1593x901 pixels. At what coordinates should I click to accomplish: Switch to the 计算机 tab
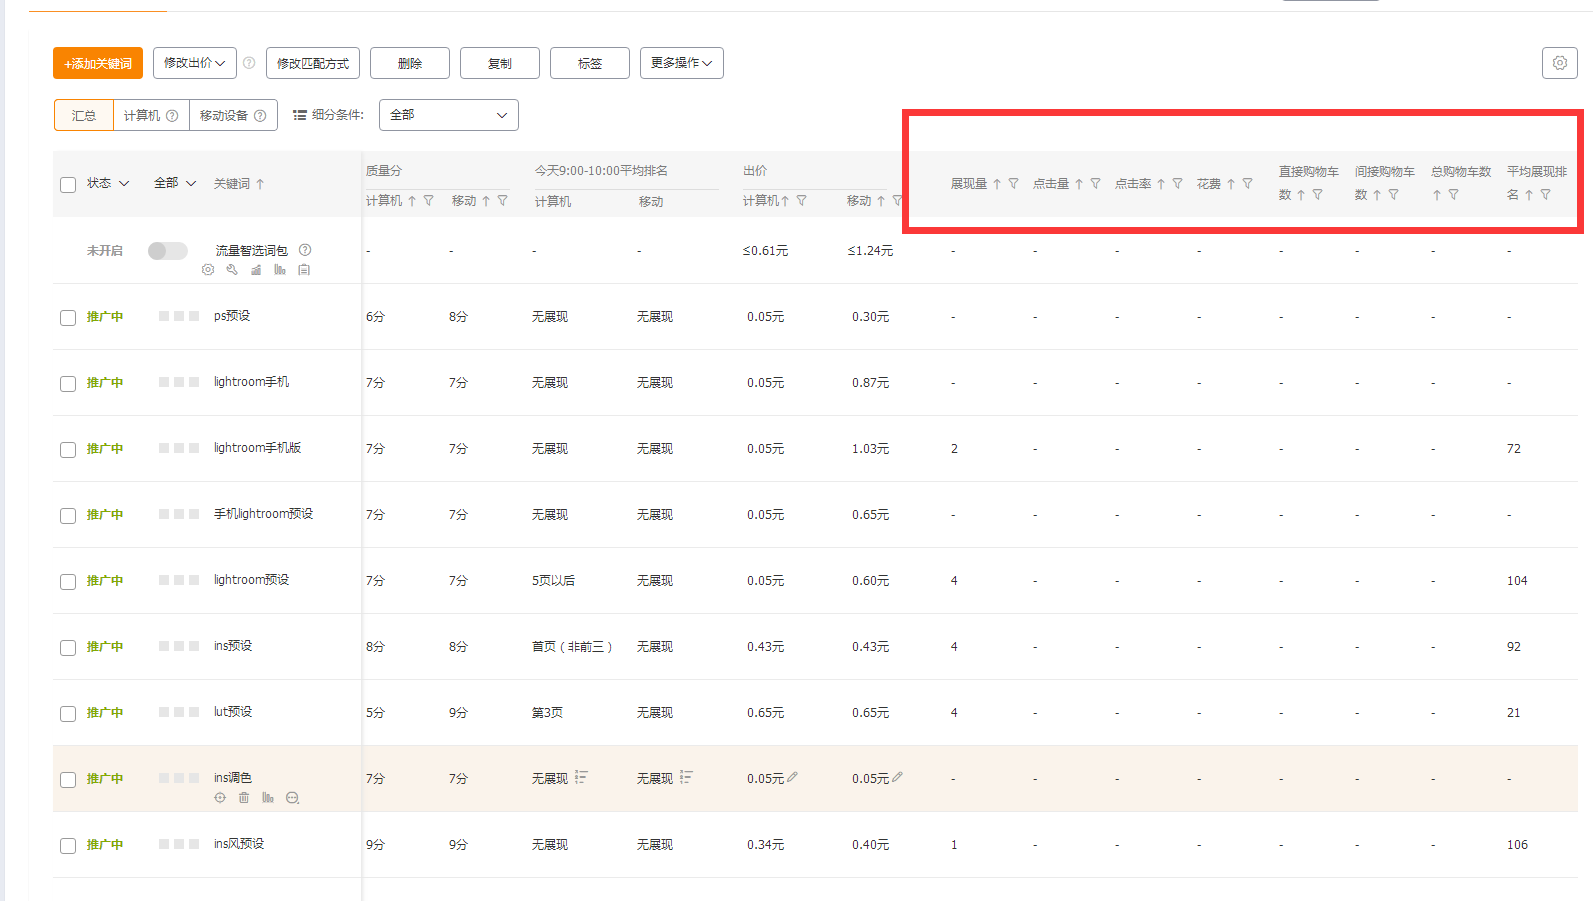[x=151, y=115]
